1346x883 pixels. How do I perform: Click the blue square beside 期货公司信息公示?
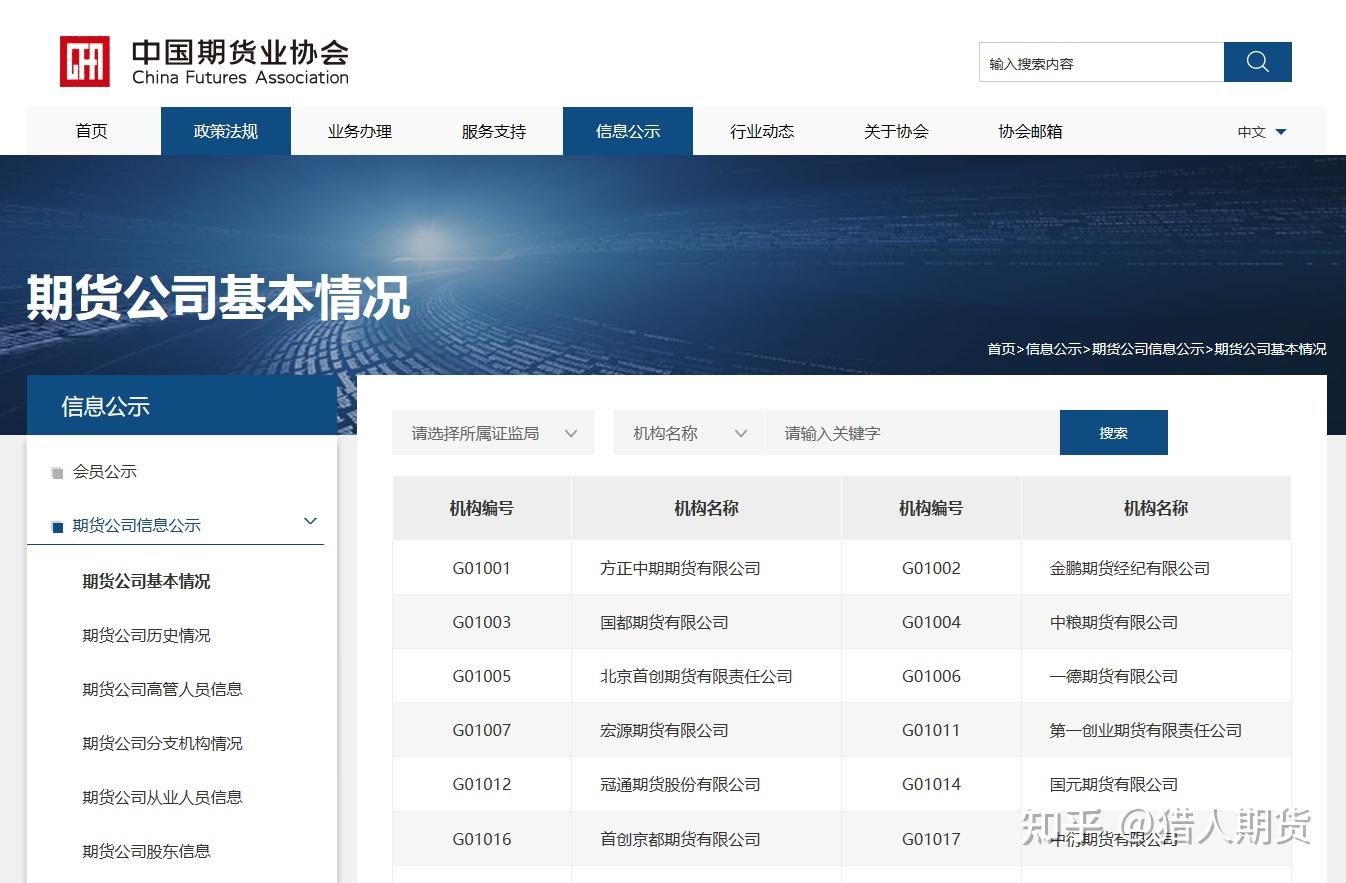(x=57, y=527)
